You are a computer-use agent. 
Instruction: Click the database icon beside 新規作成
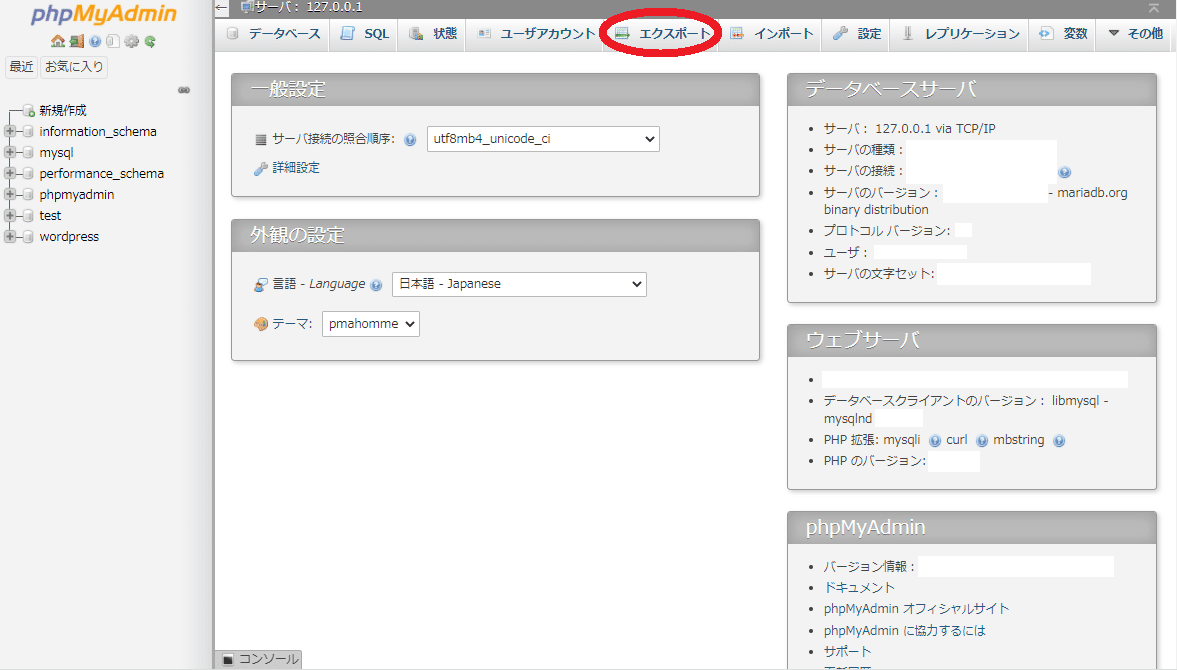[29, 111]
